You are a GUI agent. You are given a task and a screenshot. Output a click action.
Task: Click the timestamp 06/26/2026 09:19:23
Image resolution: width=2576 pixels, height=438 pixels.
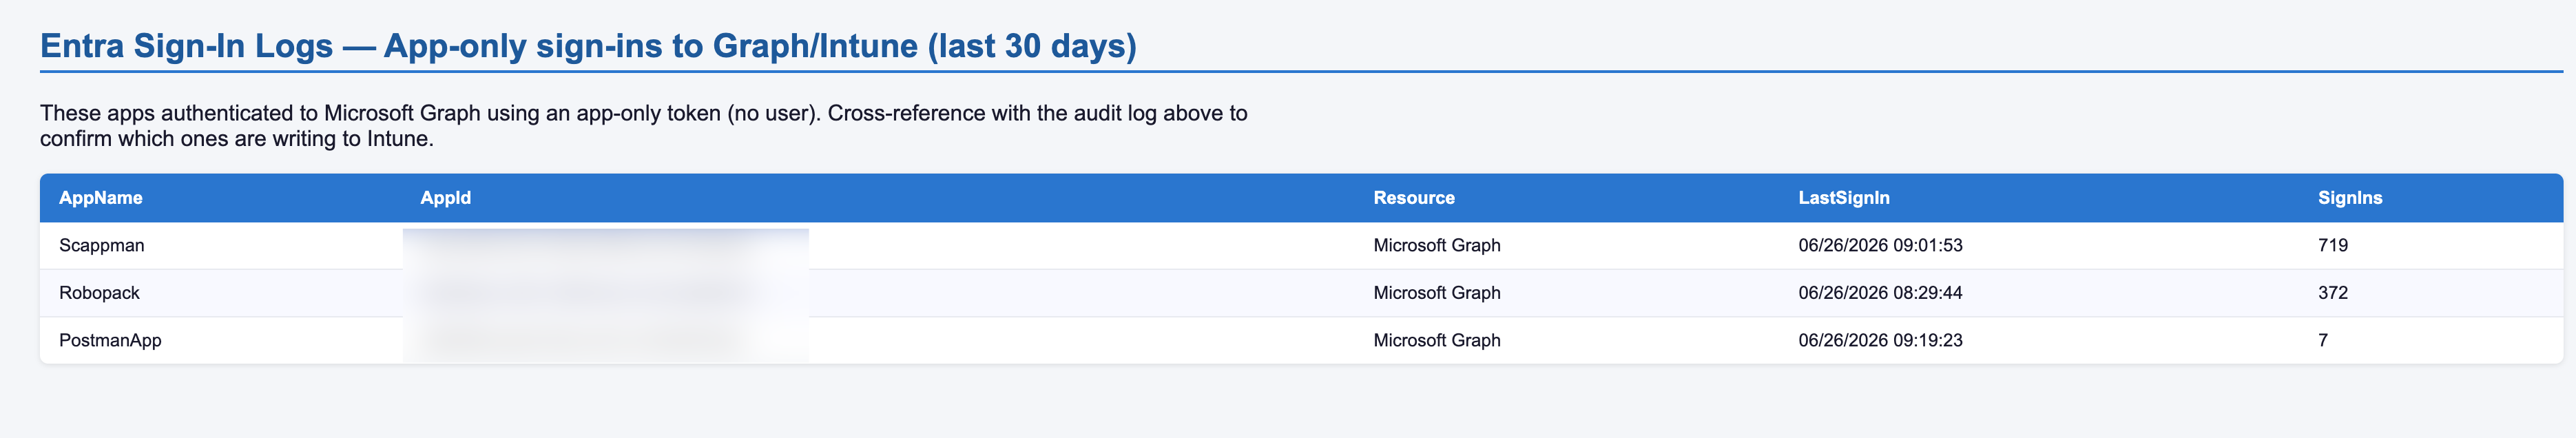click(x=1880, y=340)
